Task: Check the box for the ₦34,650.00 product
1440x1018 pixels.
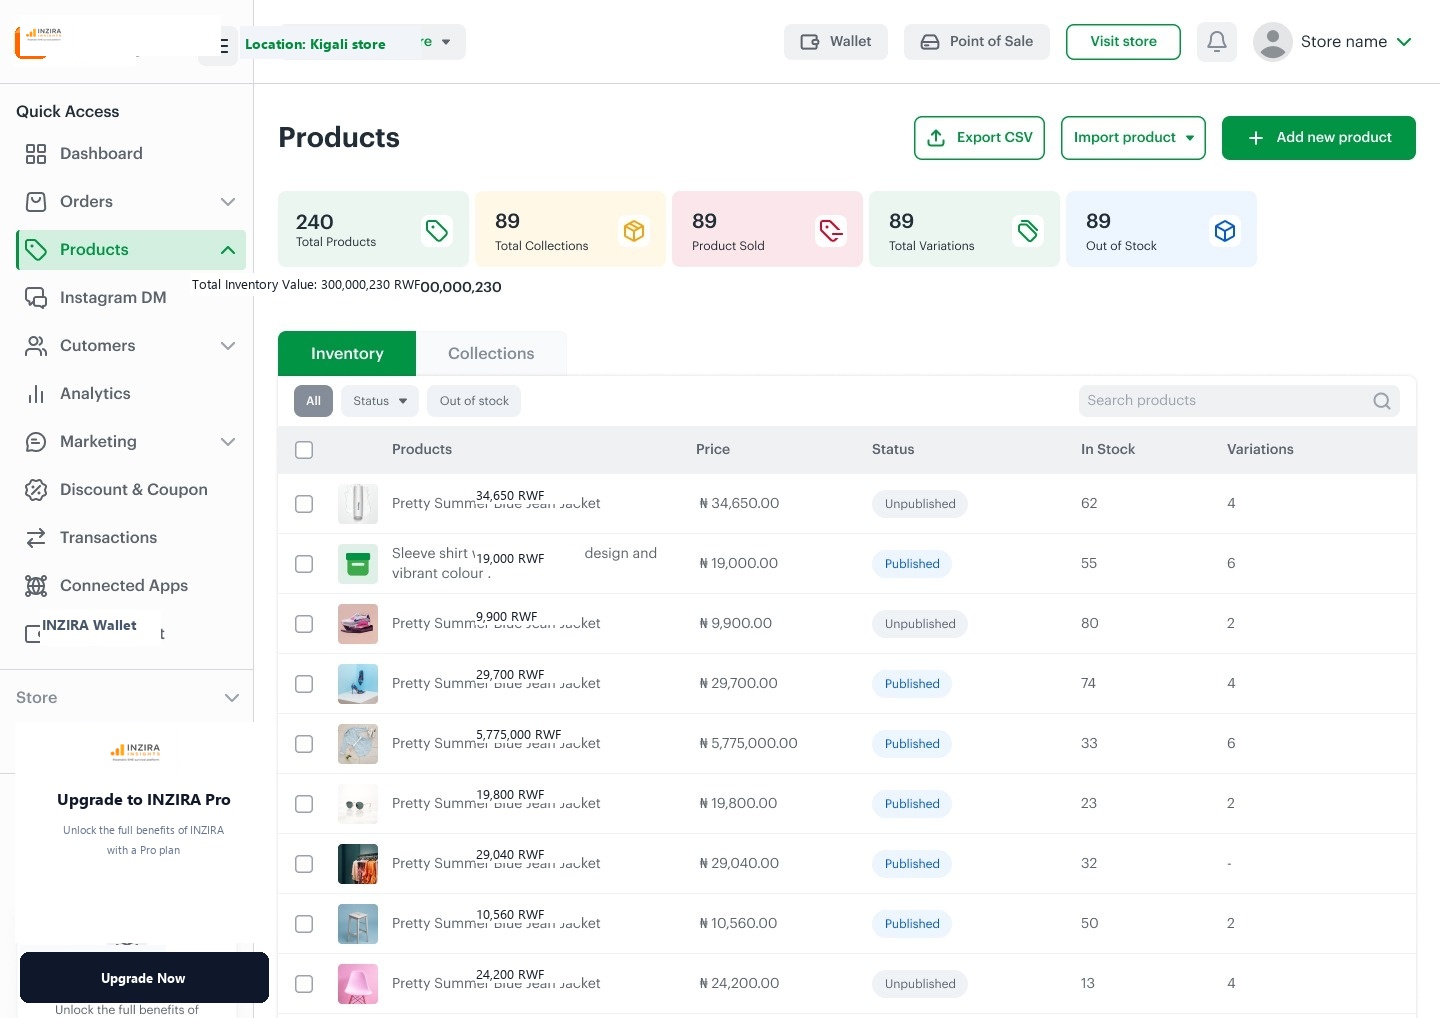Action: tap(304, 504)
